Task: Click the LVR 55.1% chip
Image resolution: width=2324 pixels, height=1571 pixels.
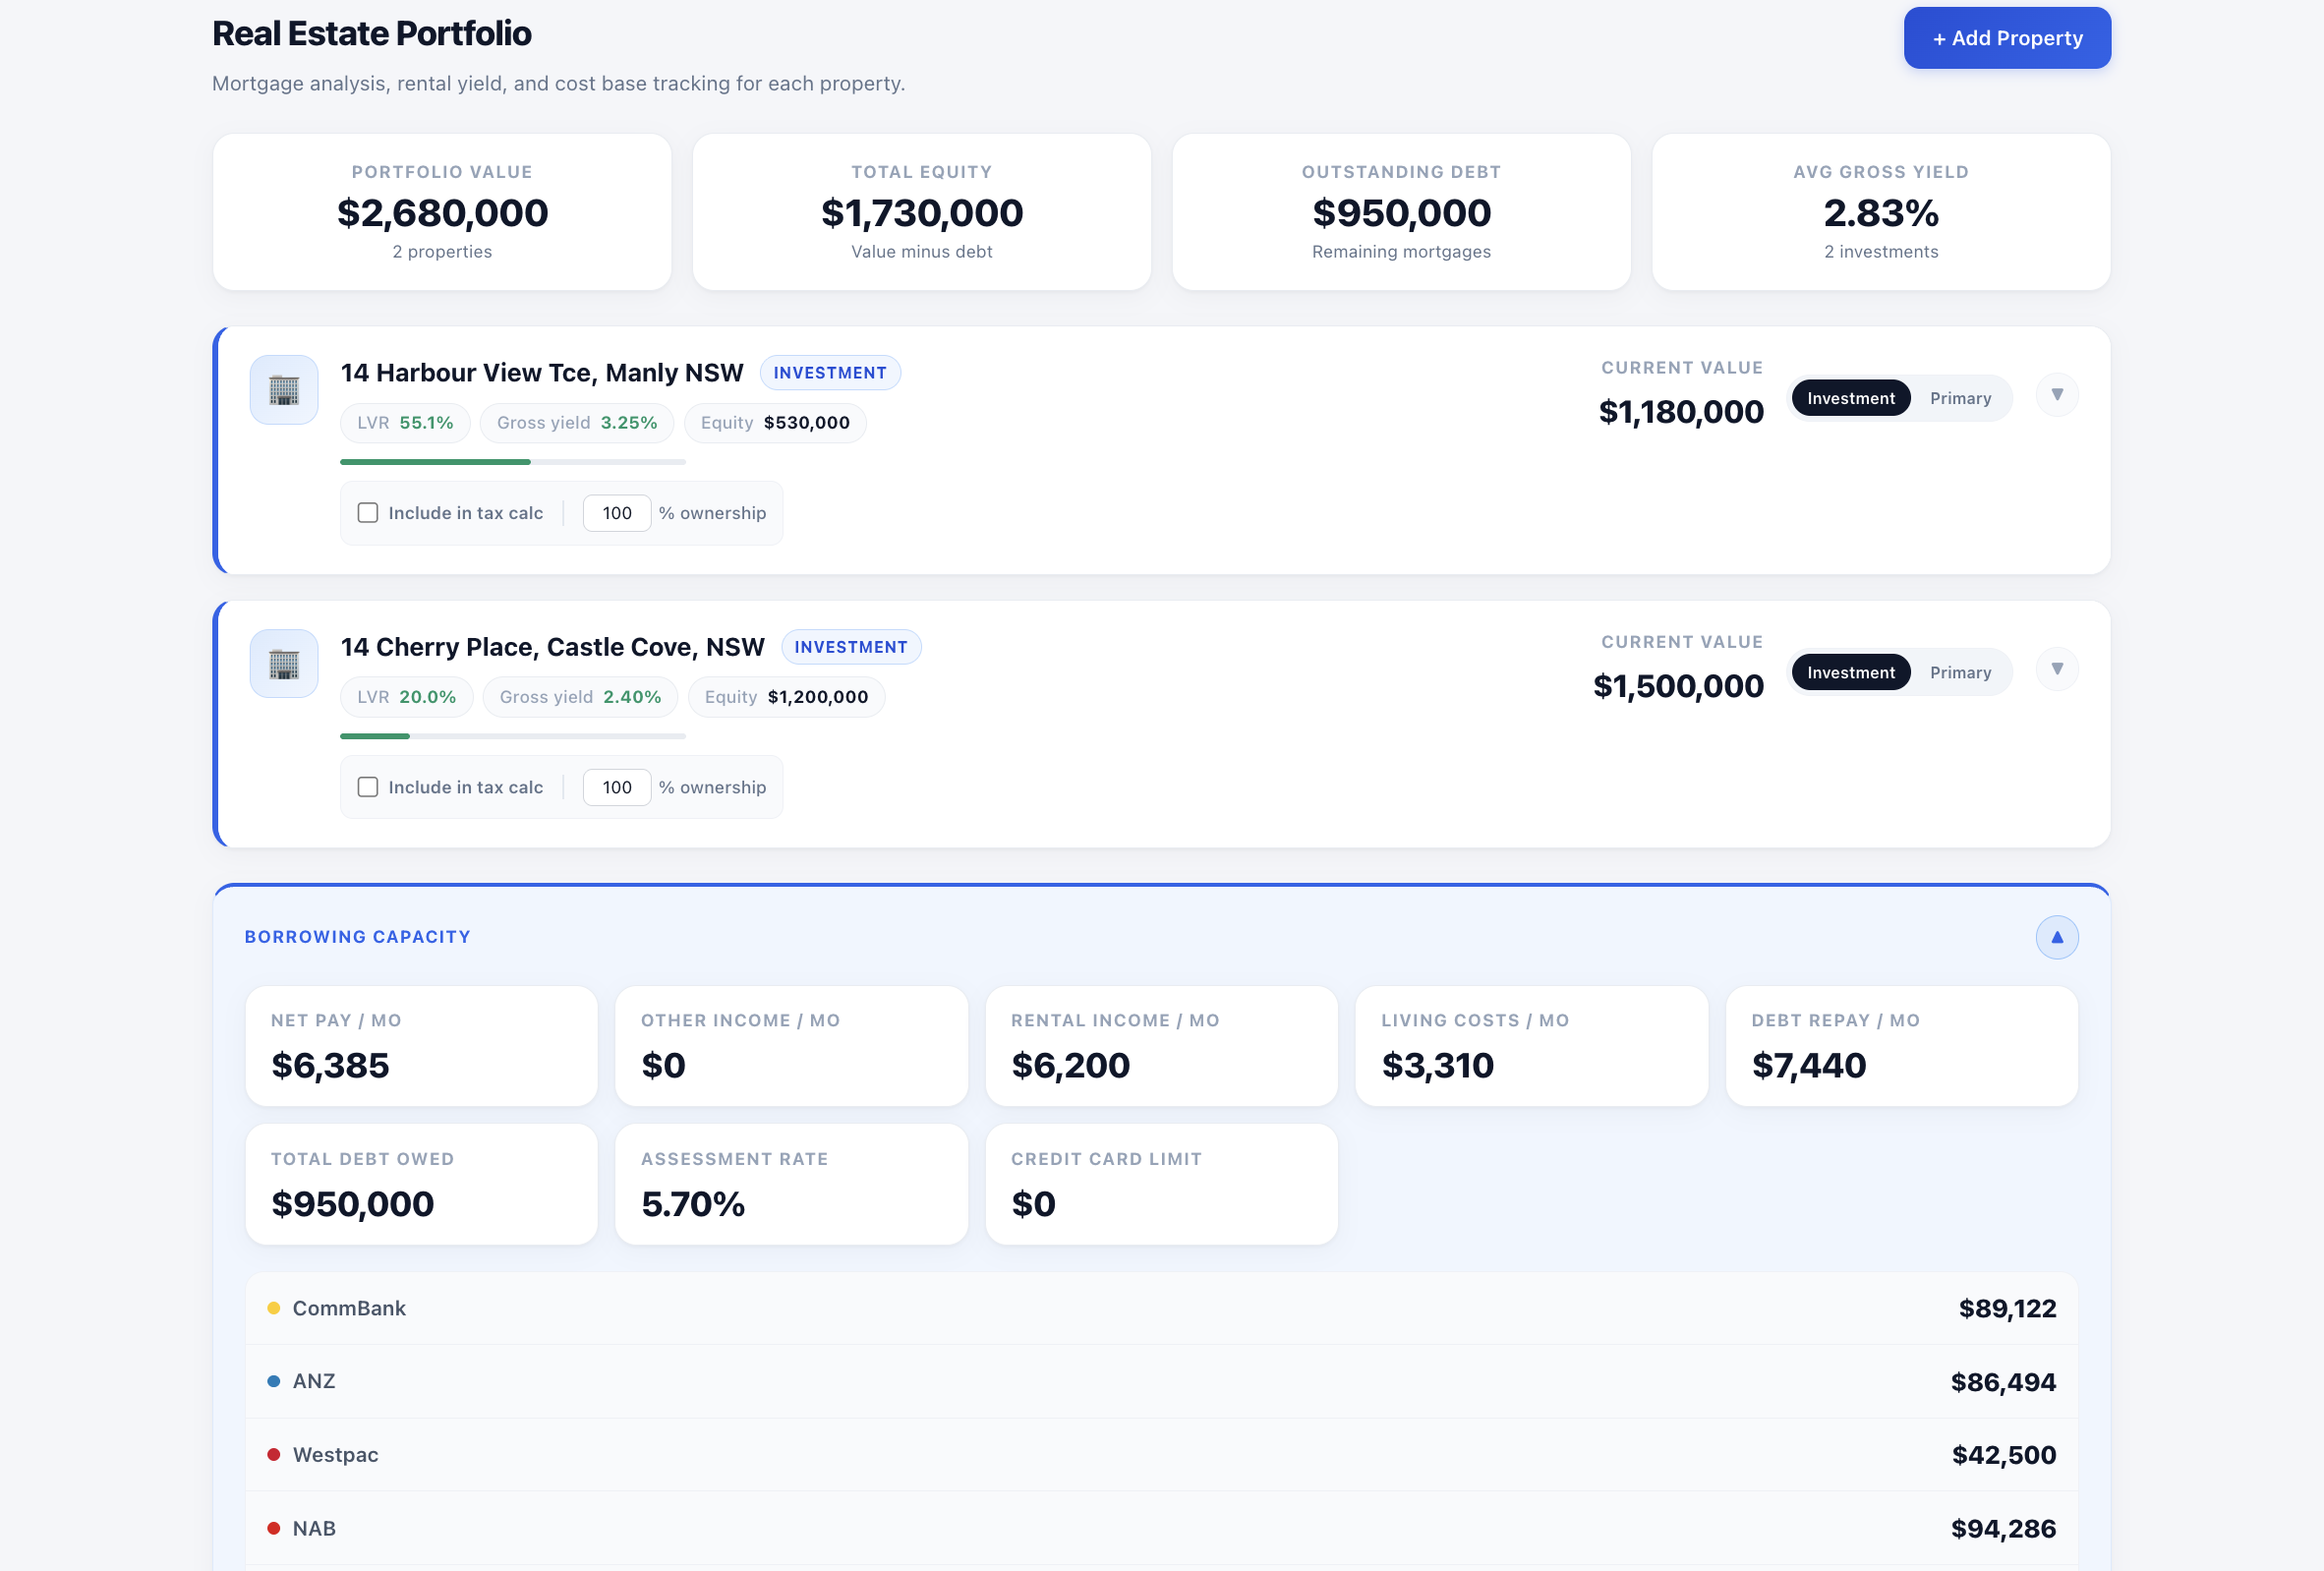Action: [x=405, y=423]
